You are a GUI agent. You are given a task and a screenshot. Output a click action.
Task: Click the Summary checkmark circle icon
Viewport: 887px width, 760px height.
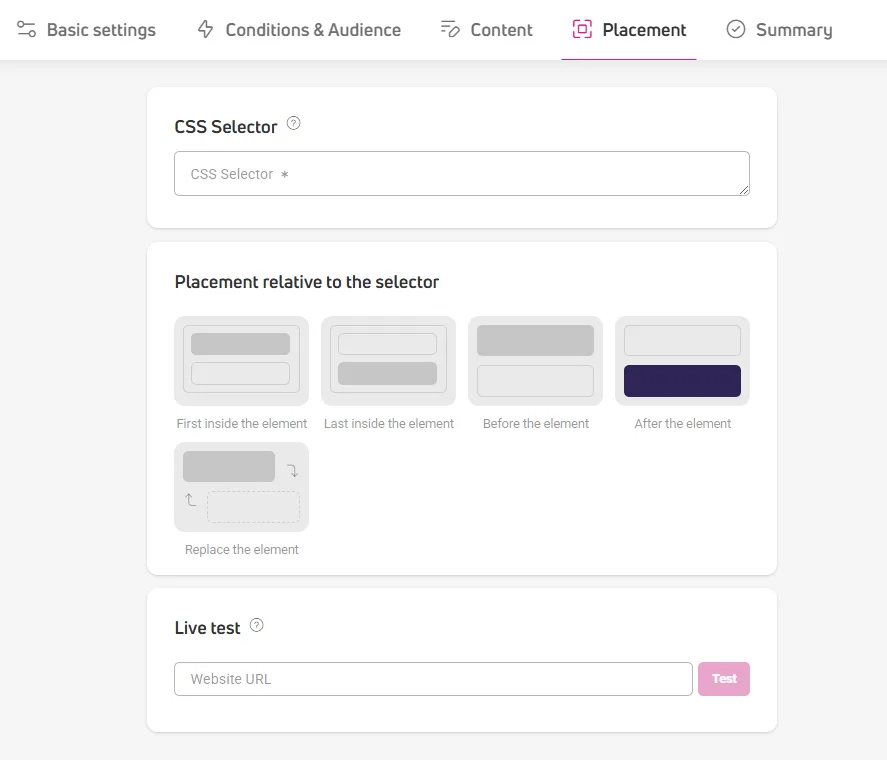735,29
